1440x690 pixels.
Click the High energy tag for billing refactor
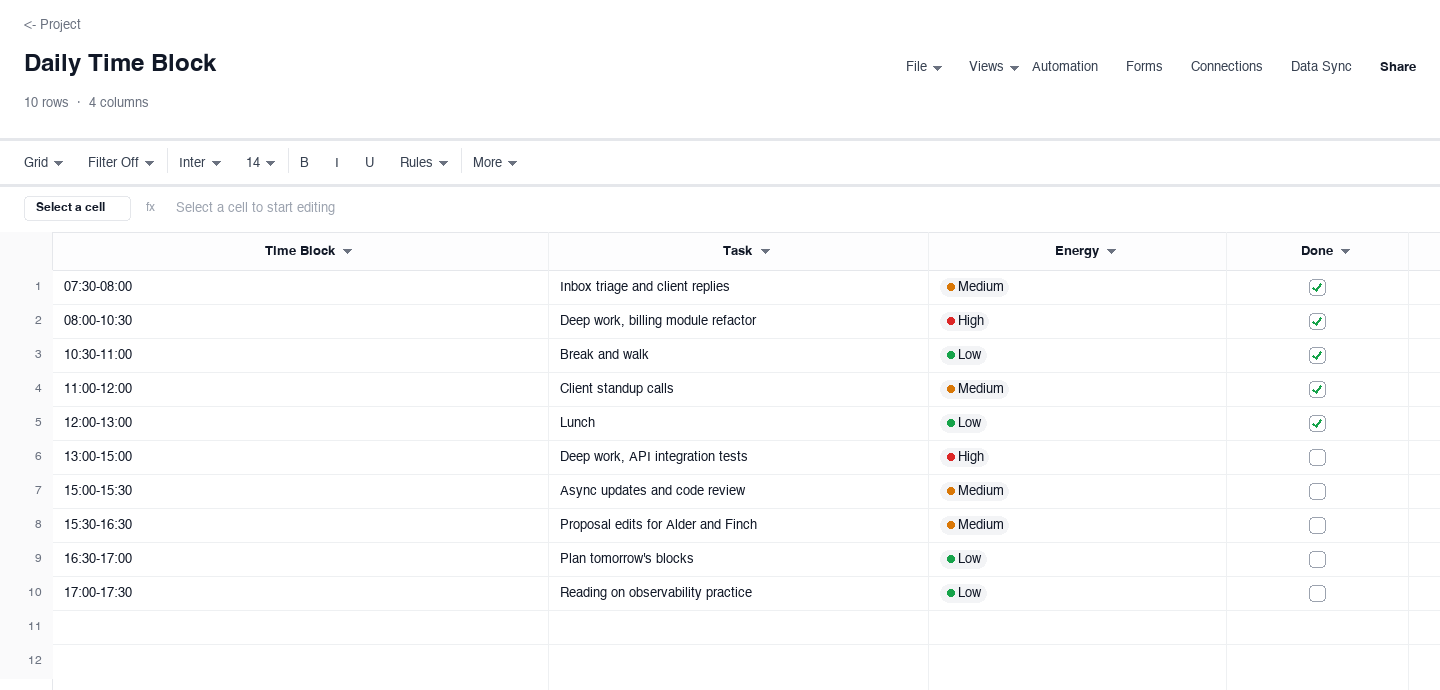[965, 321]
